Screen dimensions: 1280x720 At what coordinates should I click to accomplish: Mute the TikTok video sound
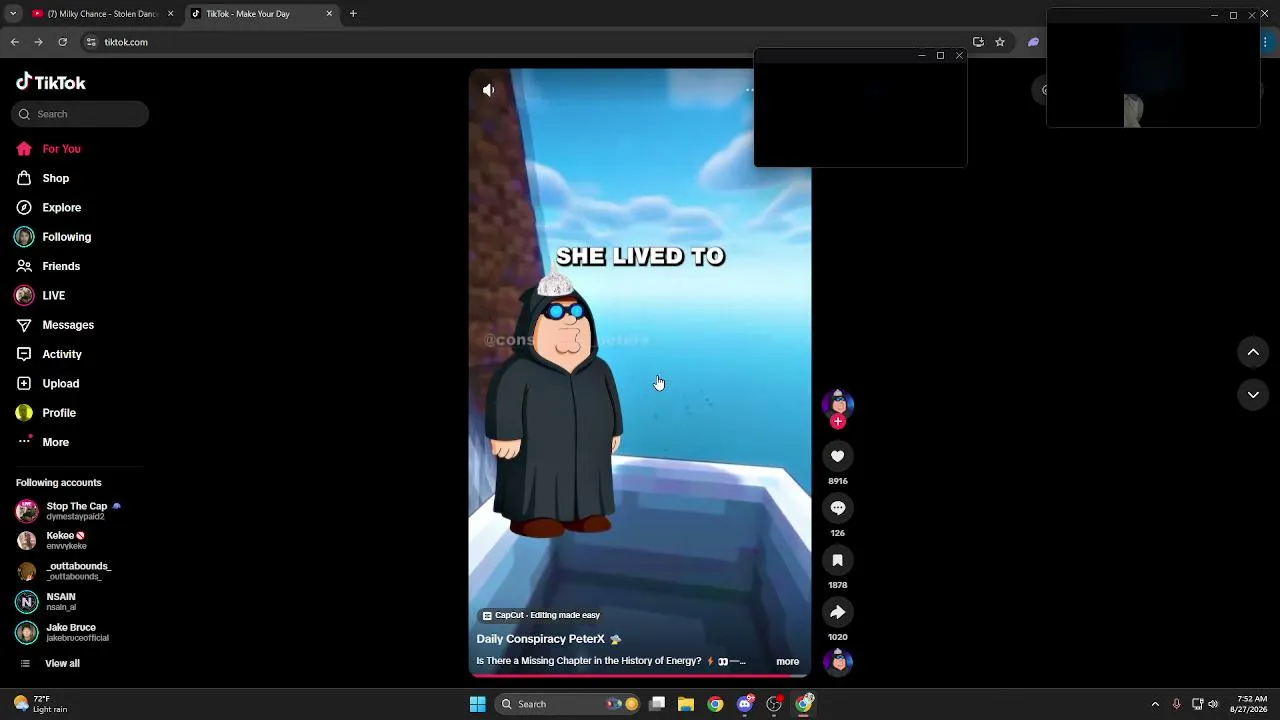point(488,90)
